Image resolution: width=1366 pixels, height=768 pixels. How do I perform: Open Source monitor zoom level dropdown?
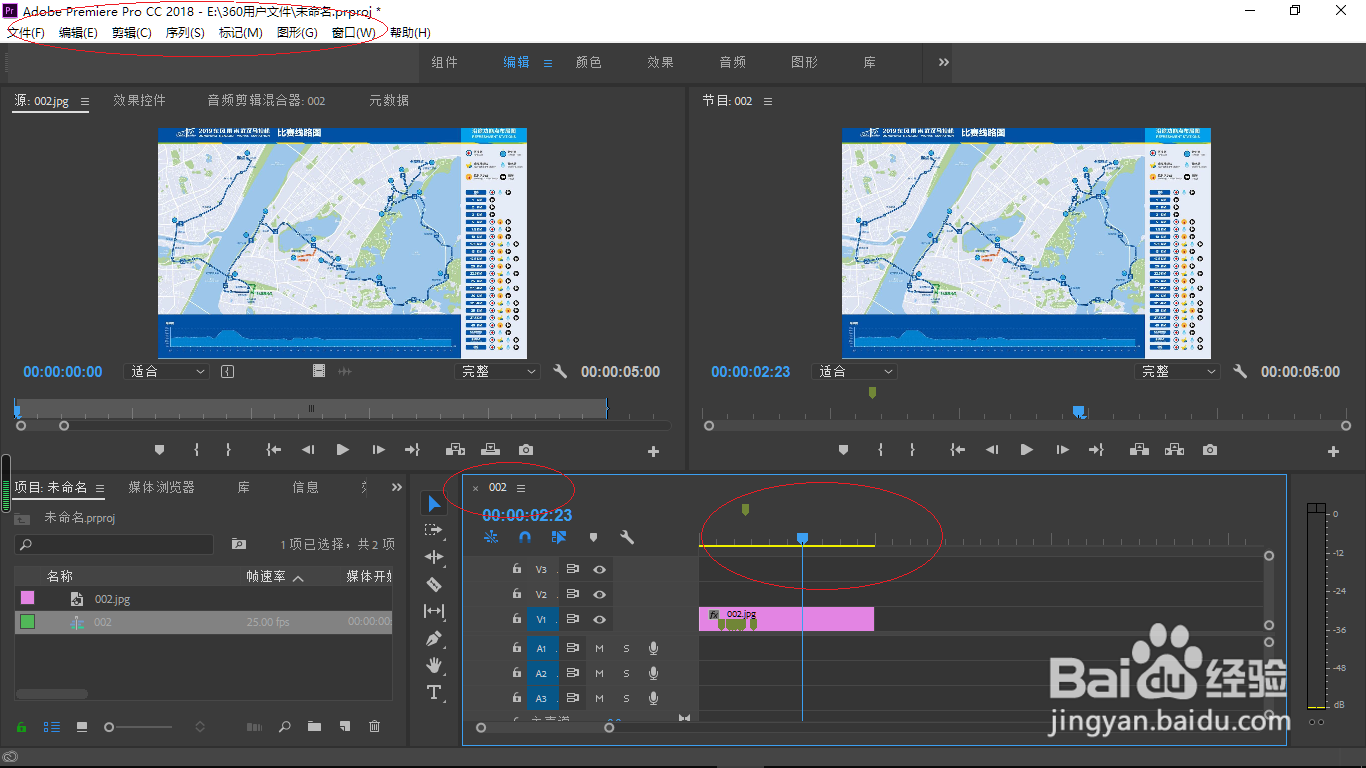(x=166, y=371)
